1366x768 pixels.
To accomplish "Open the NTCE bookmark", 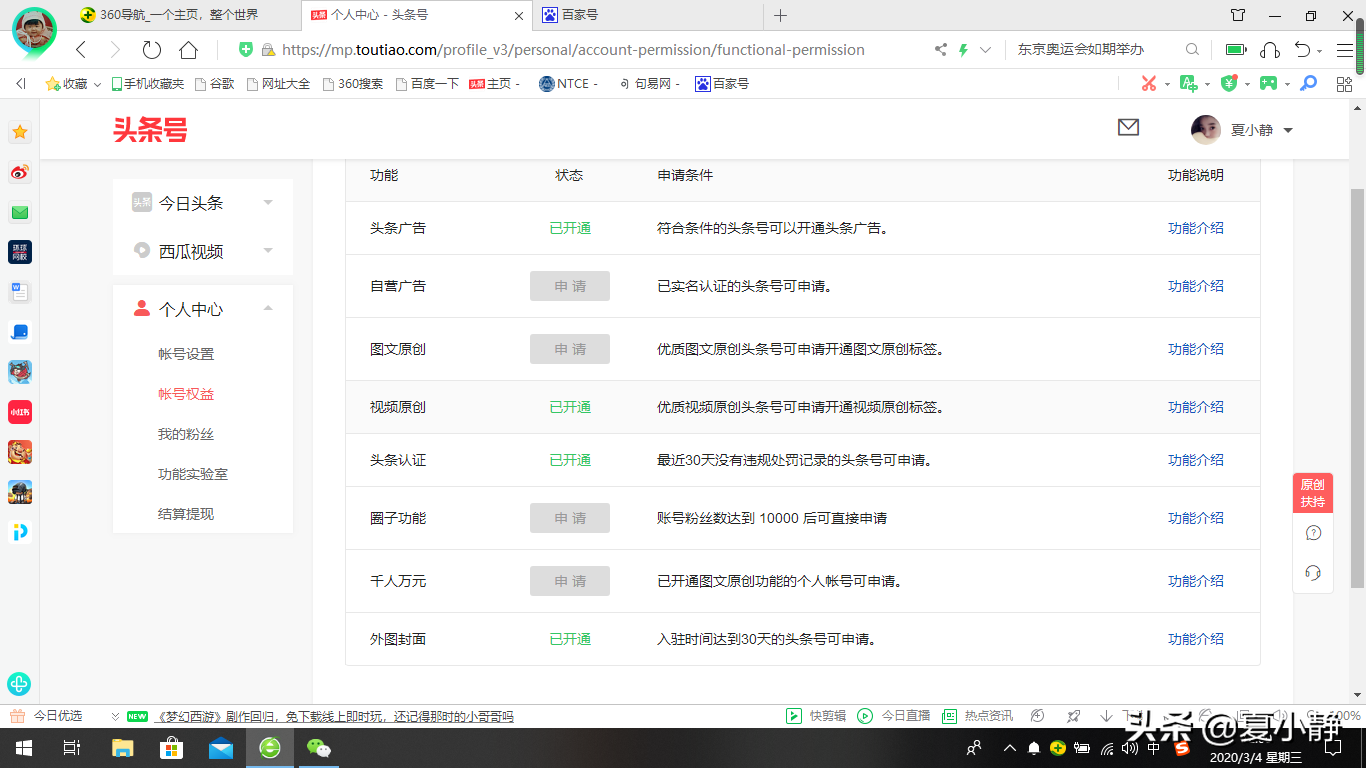I will tap(568, 84).
